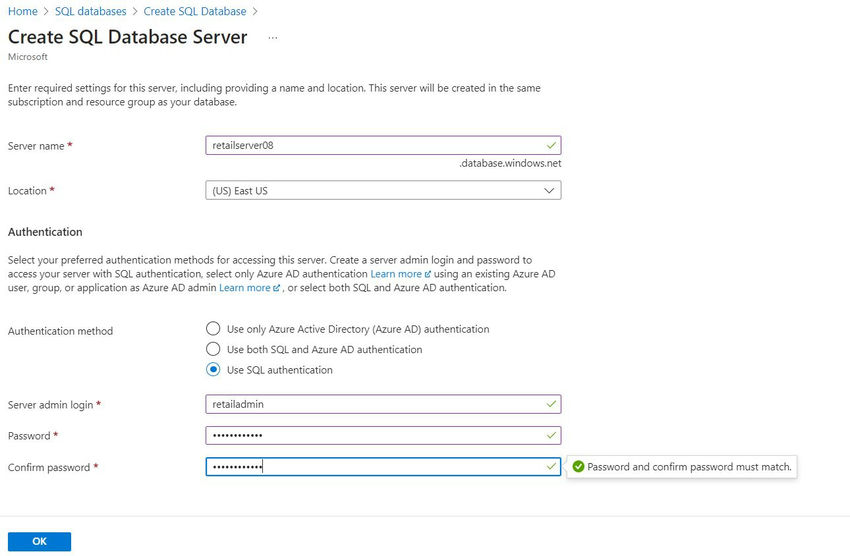Viewport: 850px width, 556px height.
Task: Click the validation checkmark in Server admin login
Action: coord(551,404)
